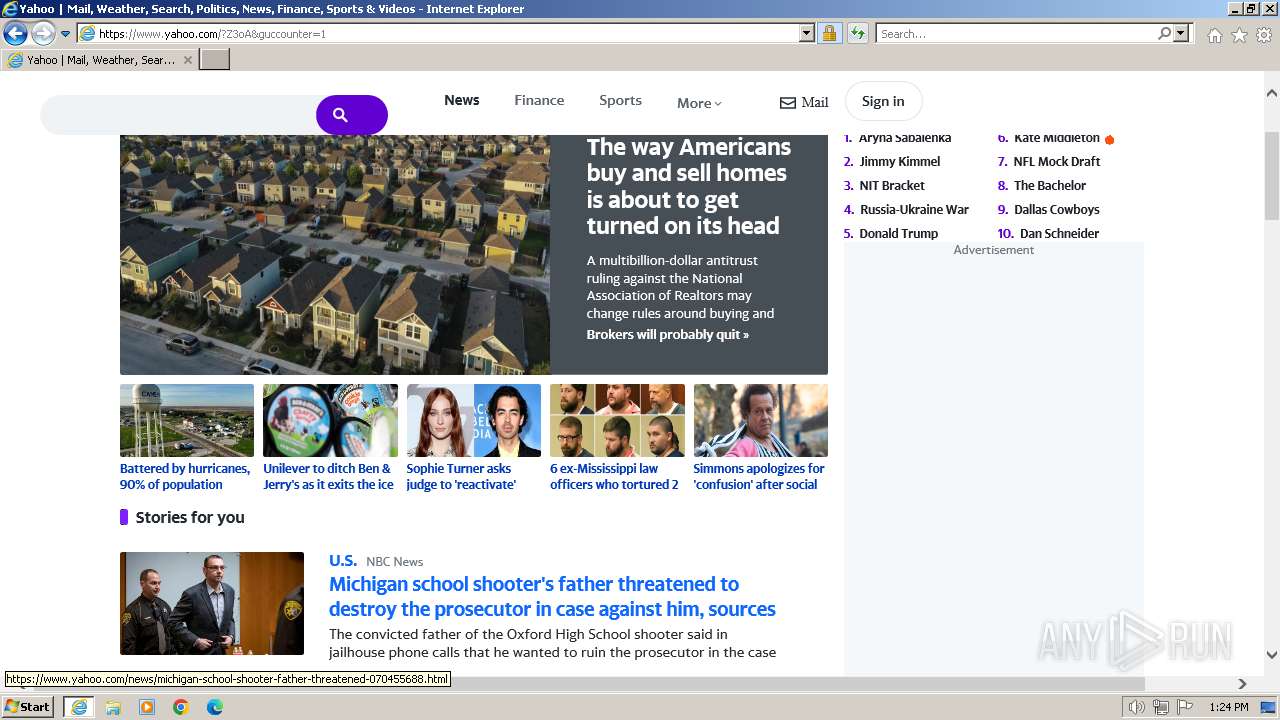This screenshot has height=720, width=1280.
Task: Select trending topic Dan Schneider
Action: point(1059,233)
